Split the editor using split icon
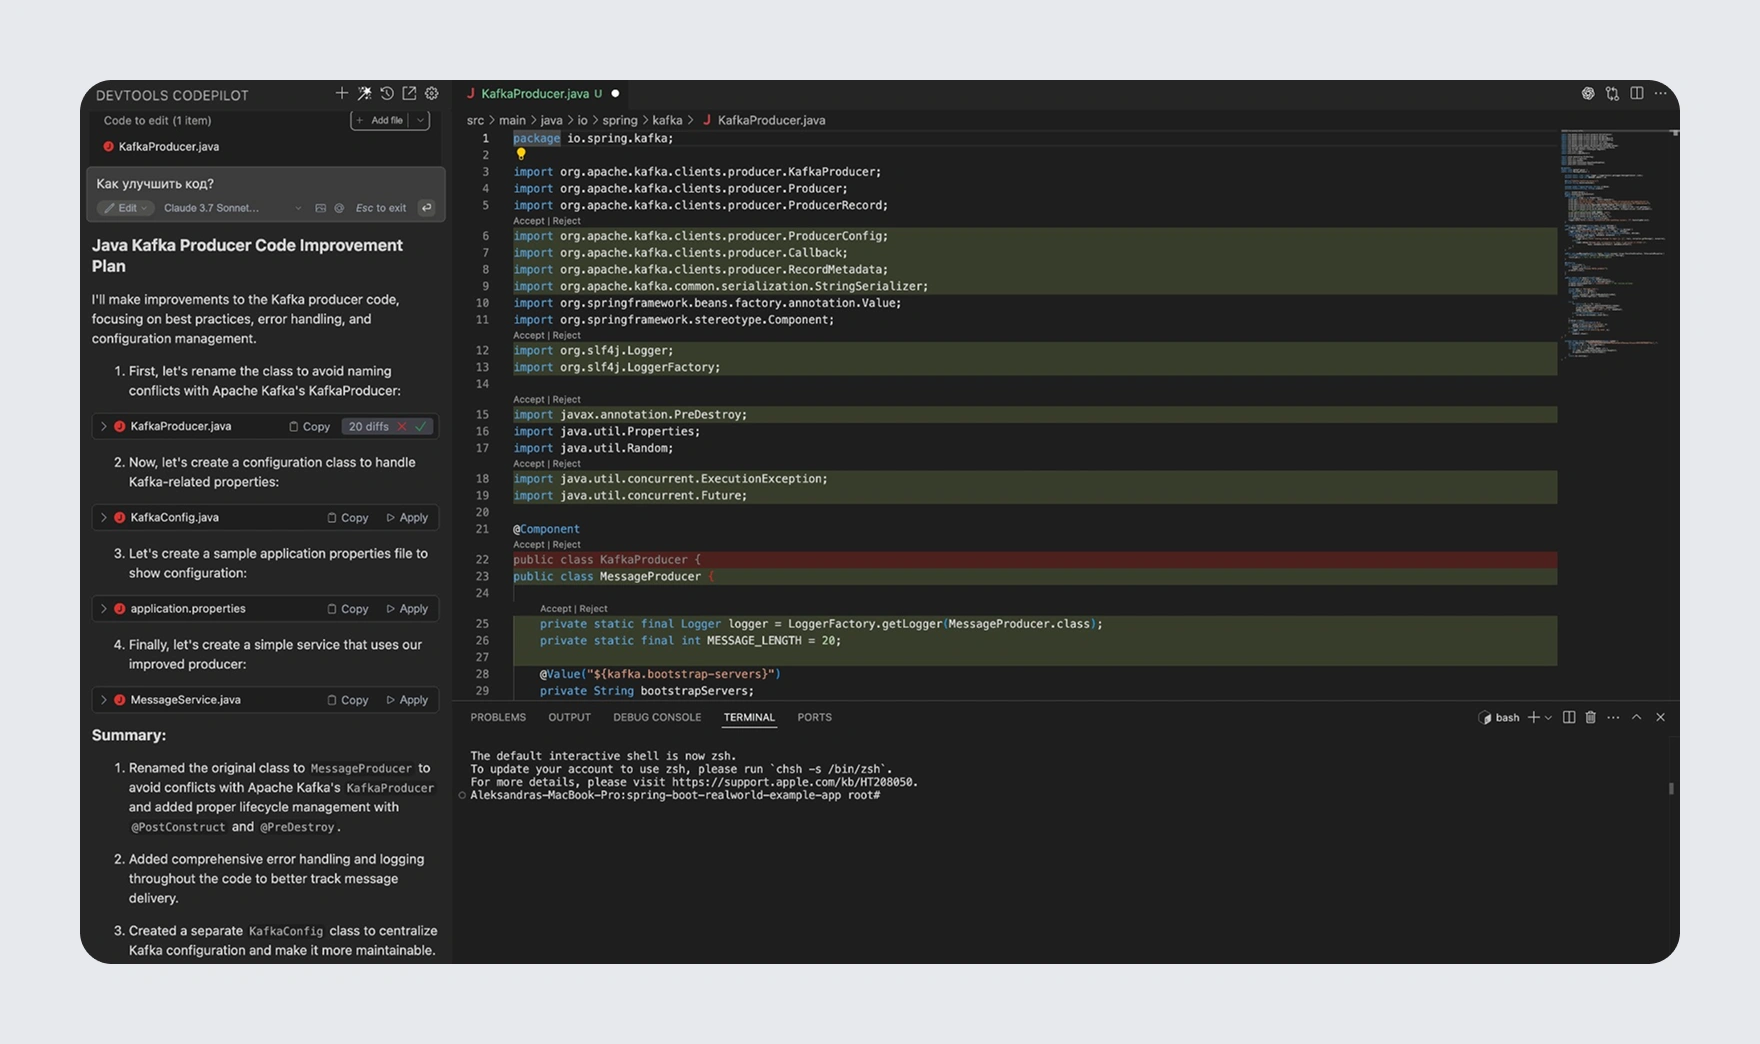The width and height of the screenshot is (1760, 1044). coord(1637,93)
